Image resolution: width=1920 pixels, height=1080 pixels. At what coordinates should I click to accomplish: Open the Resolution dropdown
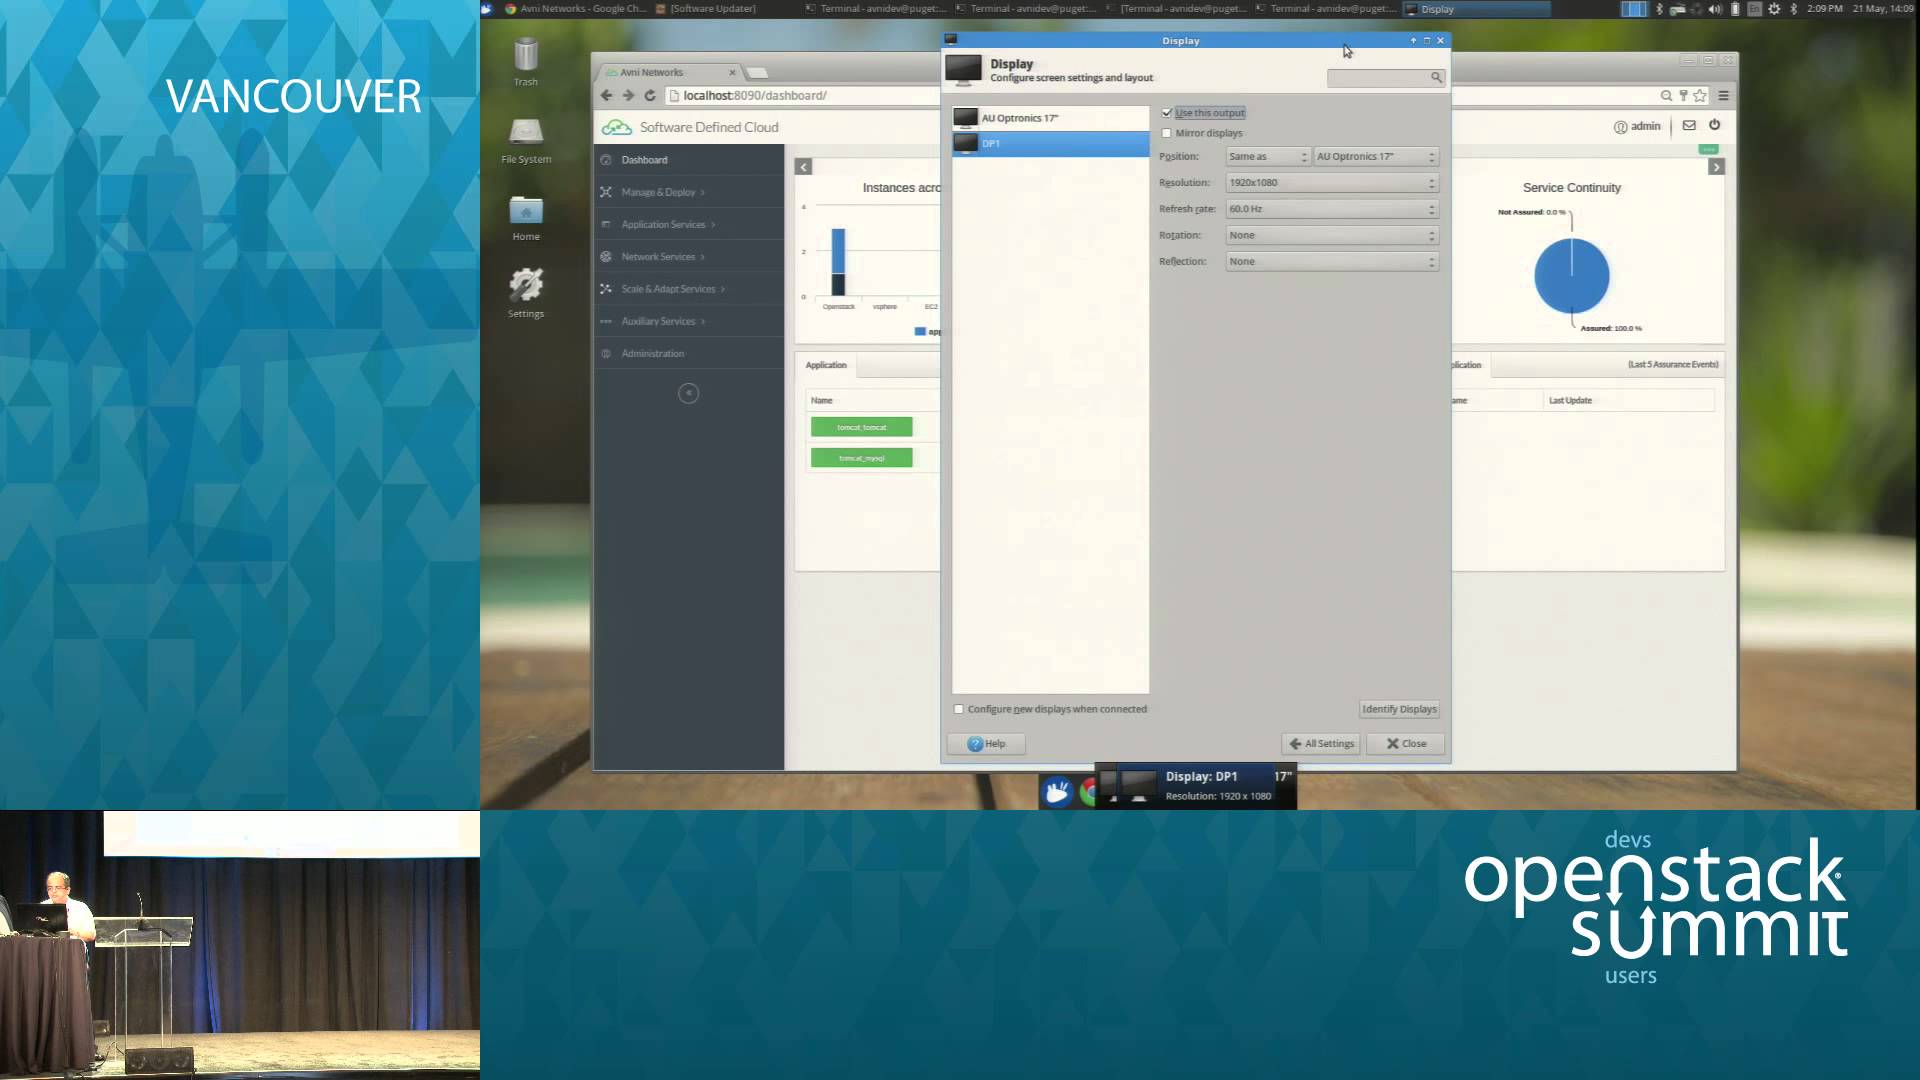tap(1331, 183)
